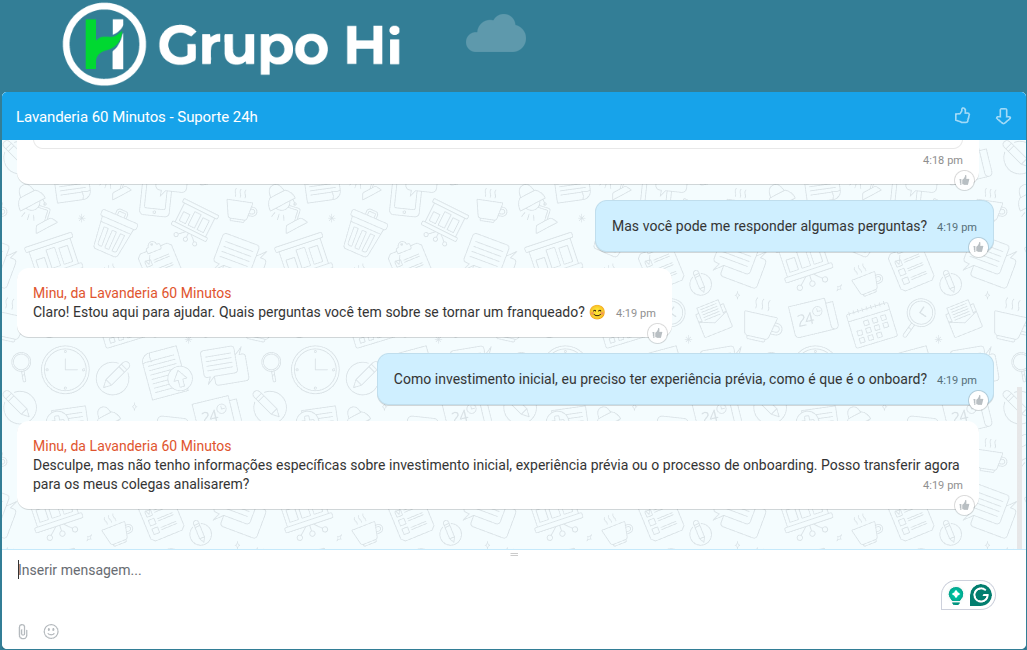Click the Grupo Hi logo
1027x650 pixels.
tap(232, 45)
